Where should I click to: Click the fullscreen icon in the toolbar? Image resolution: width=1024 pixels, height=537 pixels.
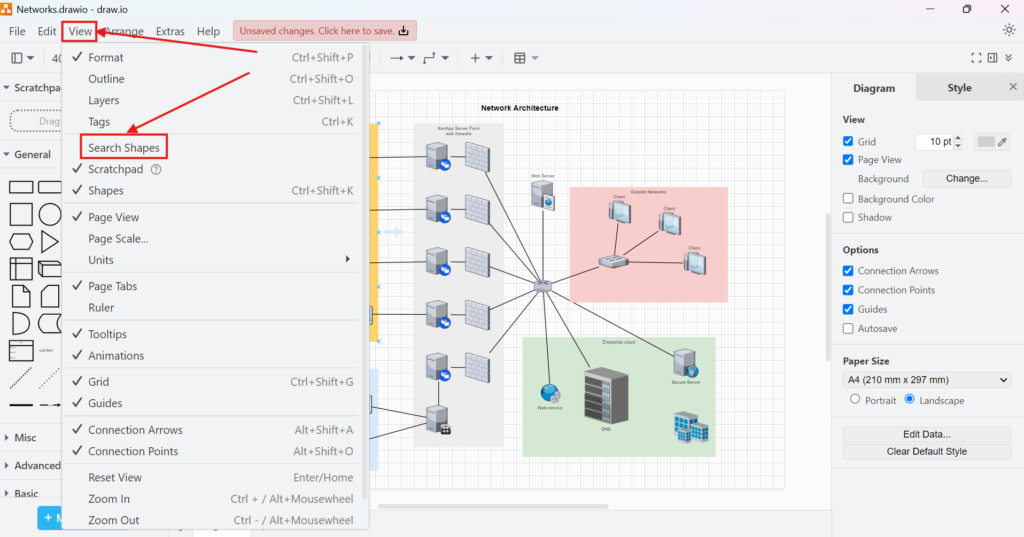977,59
